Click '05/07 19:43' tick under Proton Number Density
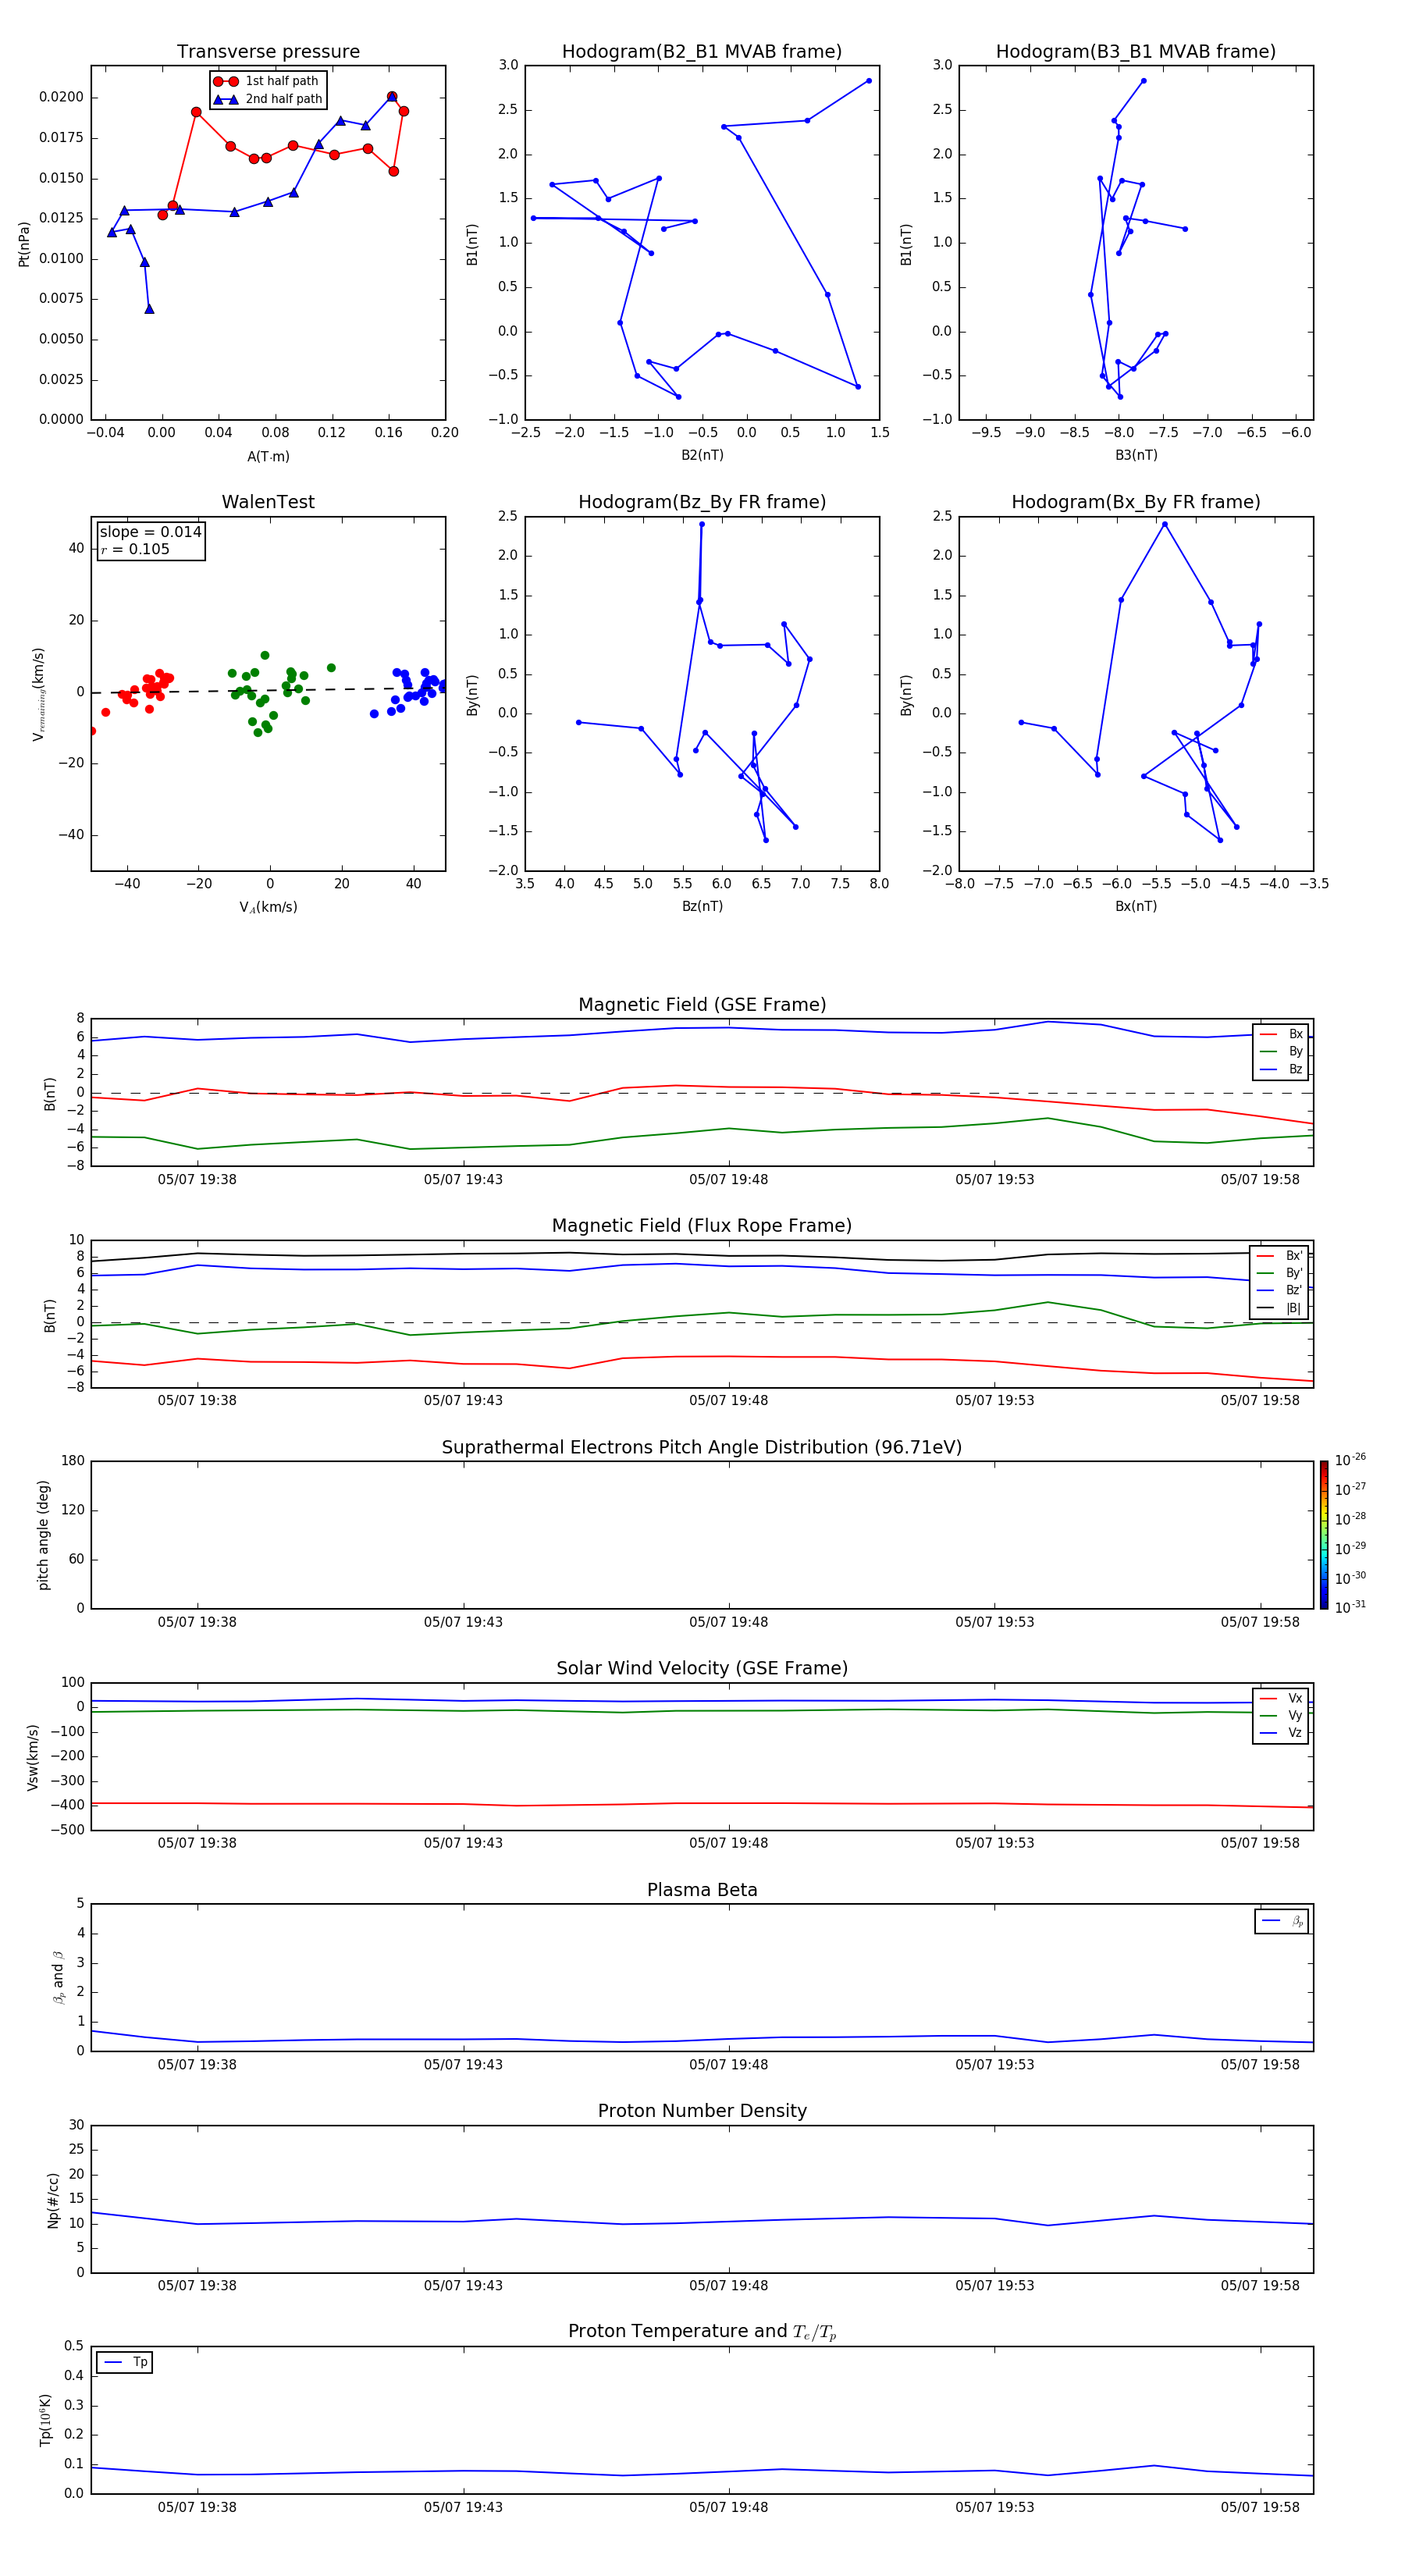The height and width of the screenshot is (2576, 1405). 463,2286
